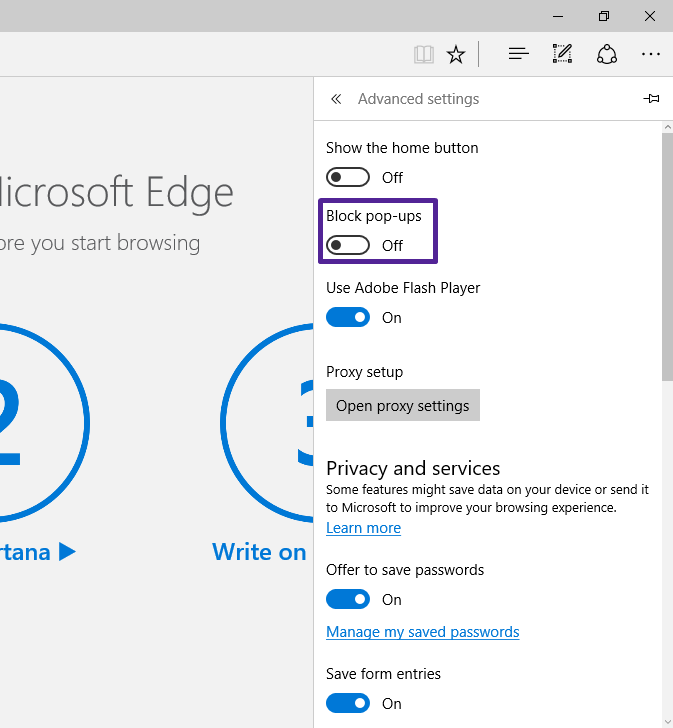Click Open proxy settings button
Viewport: 673px width, 728px height.
(403, 405)
